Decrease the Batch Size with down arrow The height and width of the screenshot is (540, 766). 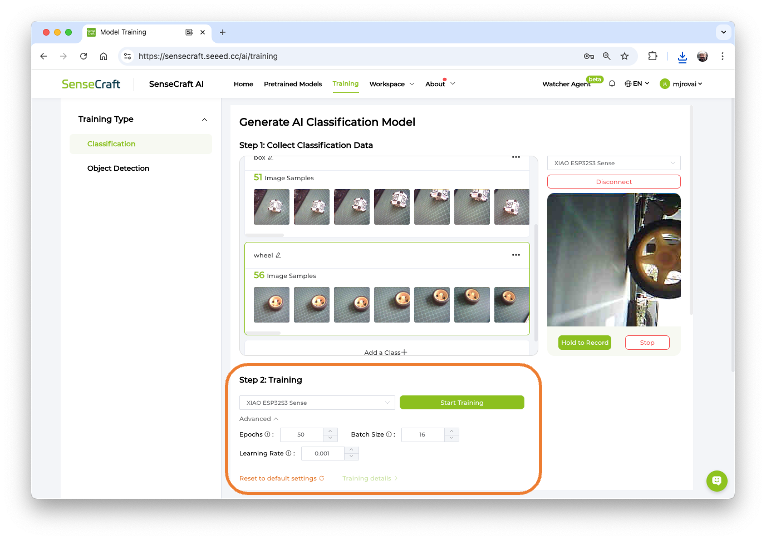[451, 439]
